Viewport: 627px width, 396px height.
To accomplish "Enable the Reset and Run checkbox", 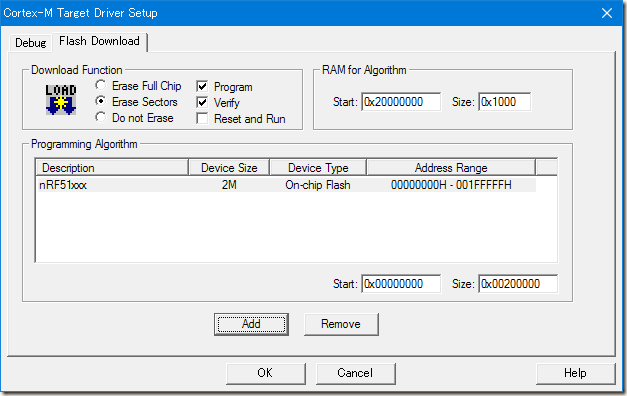I will coord(202,118).
